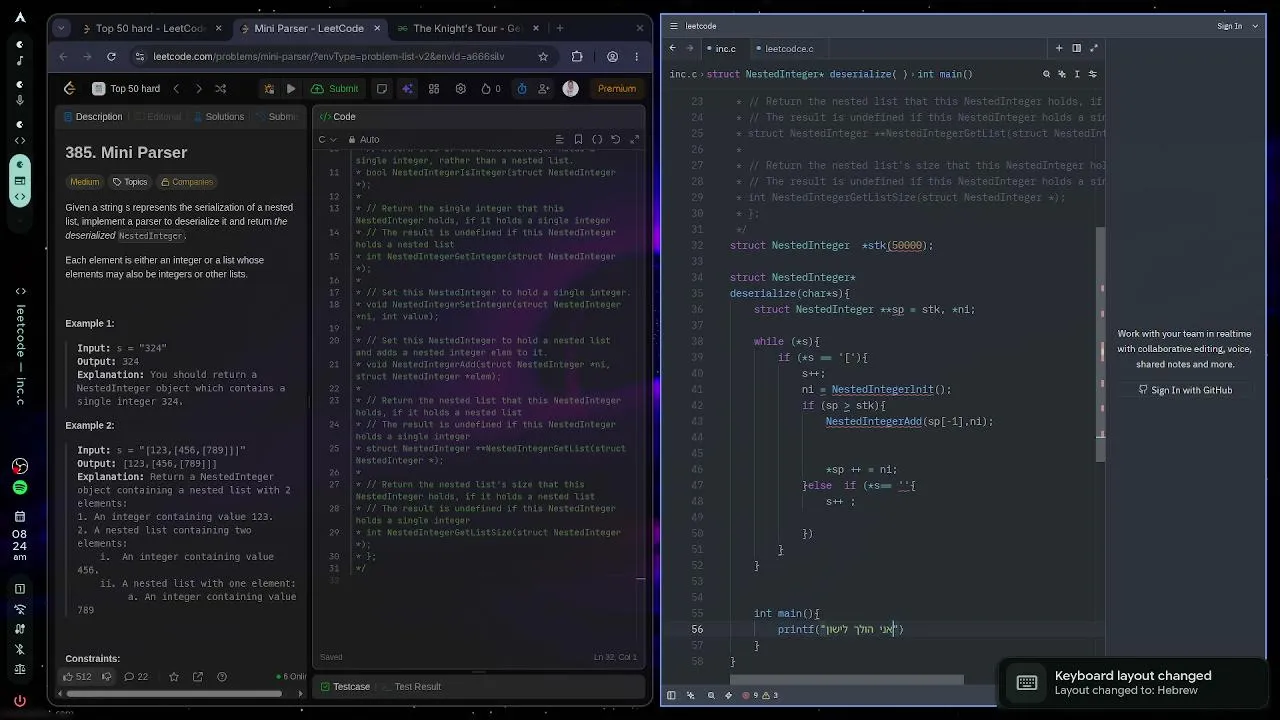Start the timer clock icon

[x=522, y=88]
